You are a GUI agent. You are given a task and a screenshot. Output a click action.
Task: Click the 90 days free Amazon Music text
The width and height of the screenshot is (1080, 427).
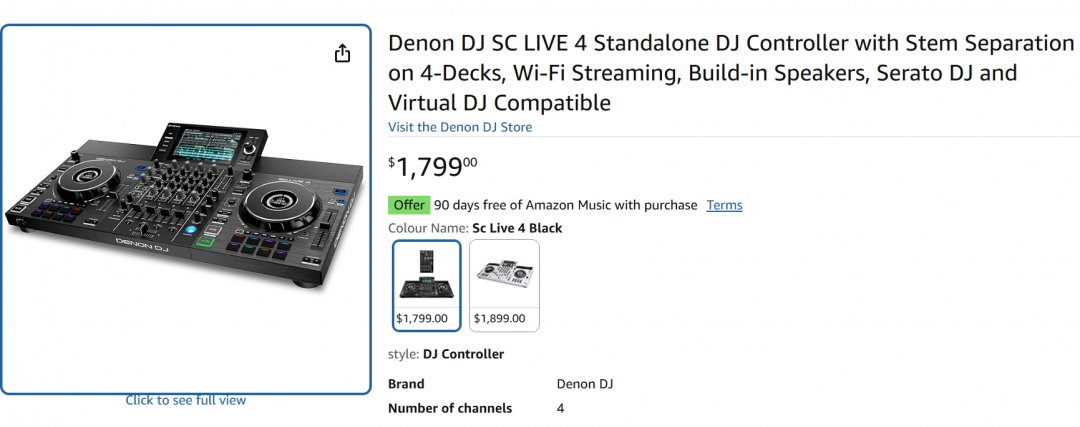point(565,205)
